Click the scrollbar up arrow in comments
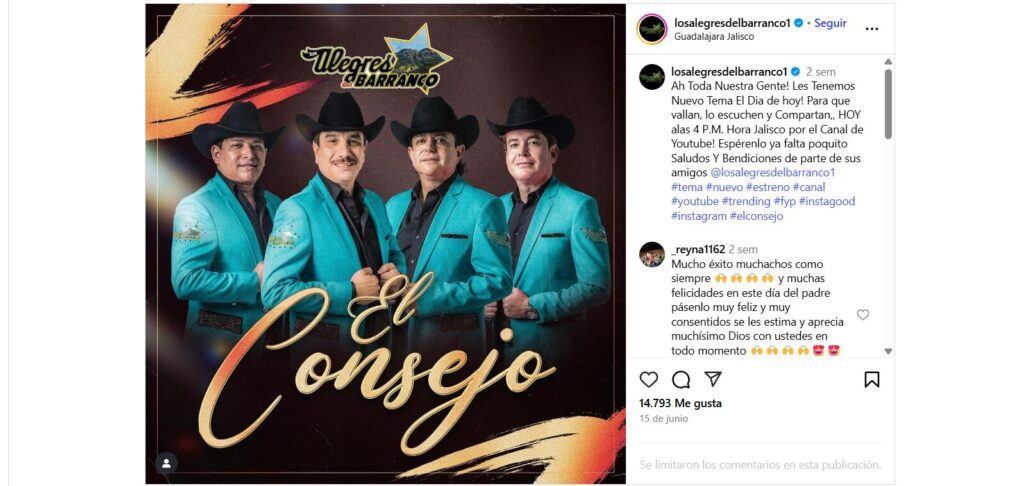1024x486 pixels. click(x=888, y=61)
